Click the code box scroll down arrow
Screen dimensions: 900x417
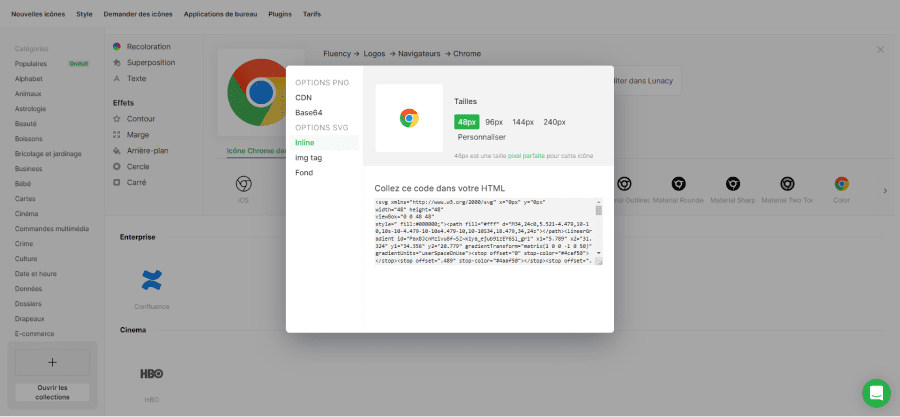point(599,253)
